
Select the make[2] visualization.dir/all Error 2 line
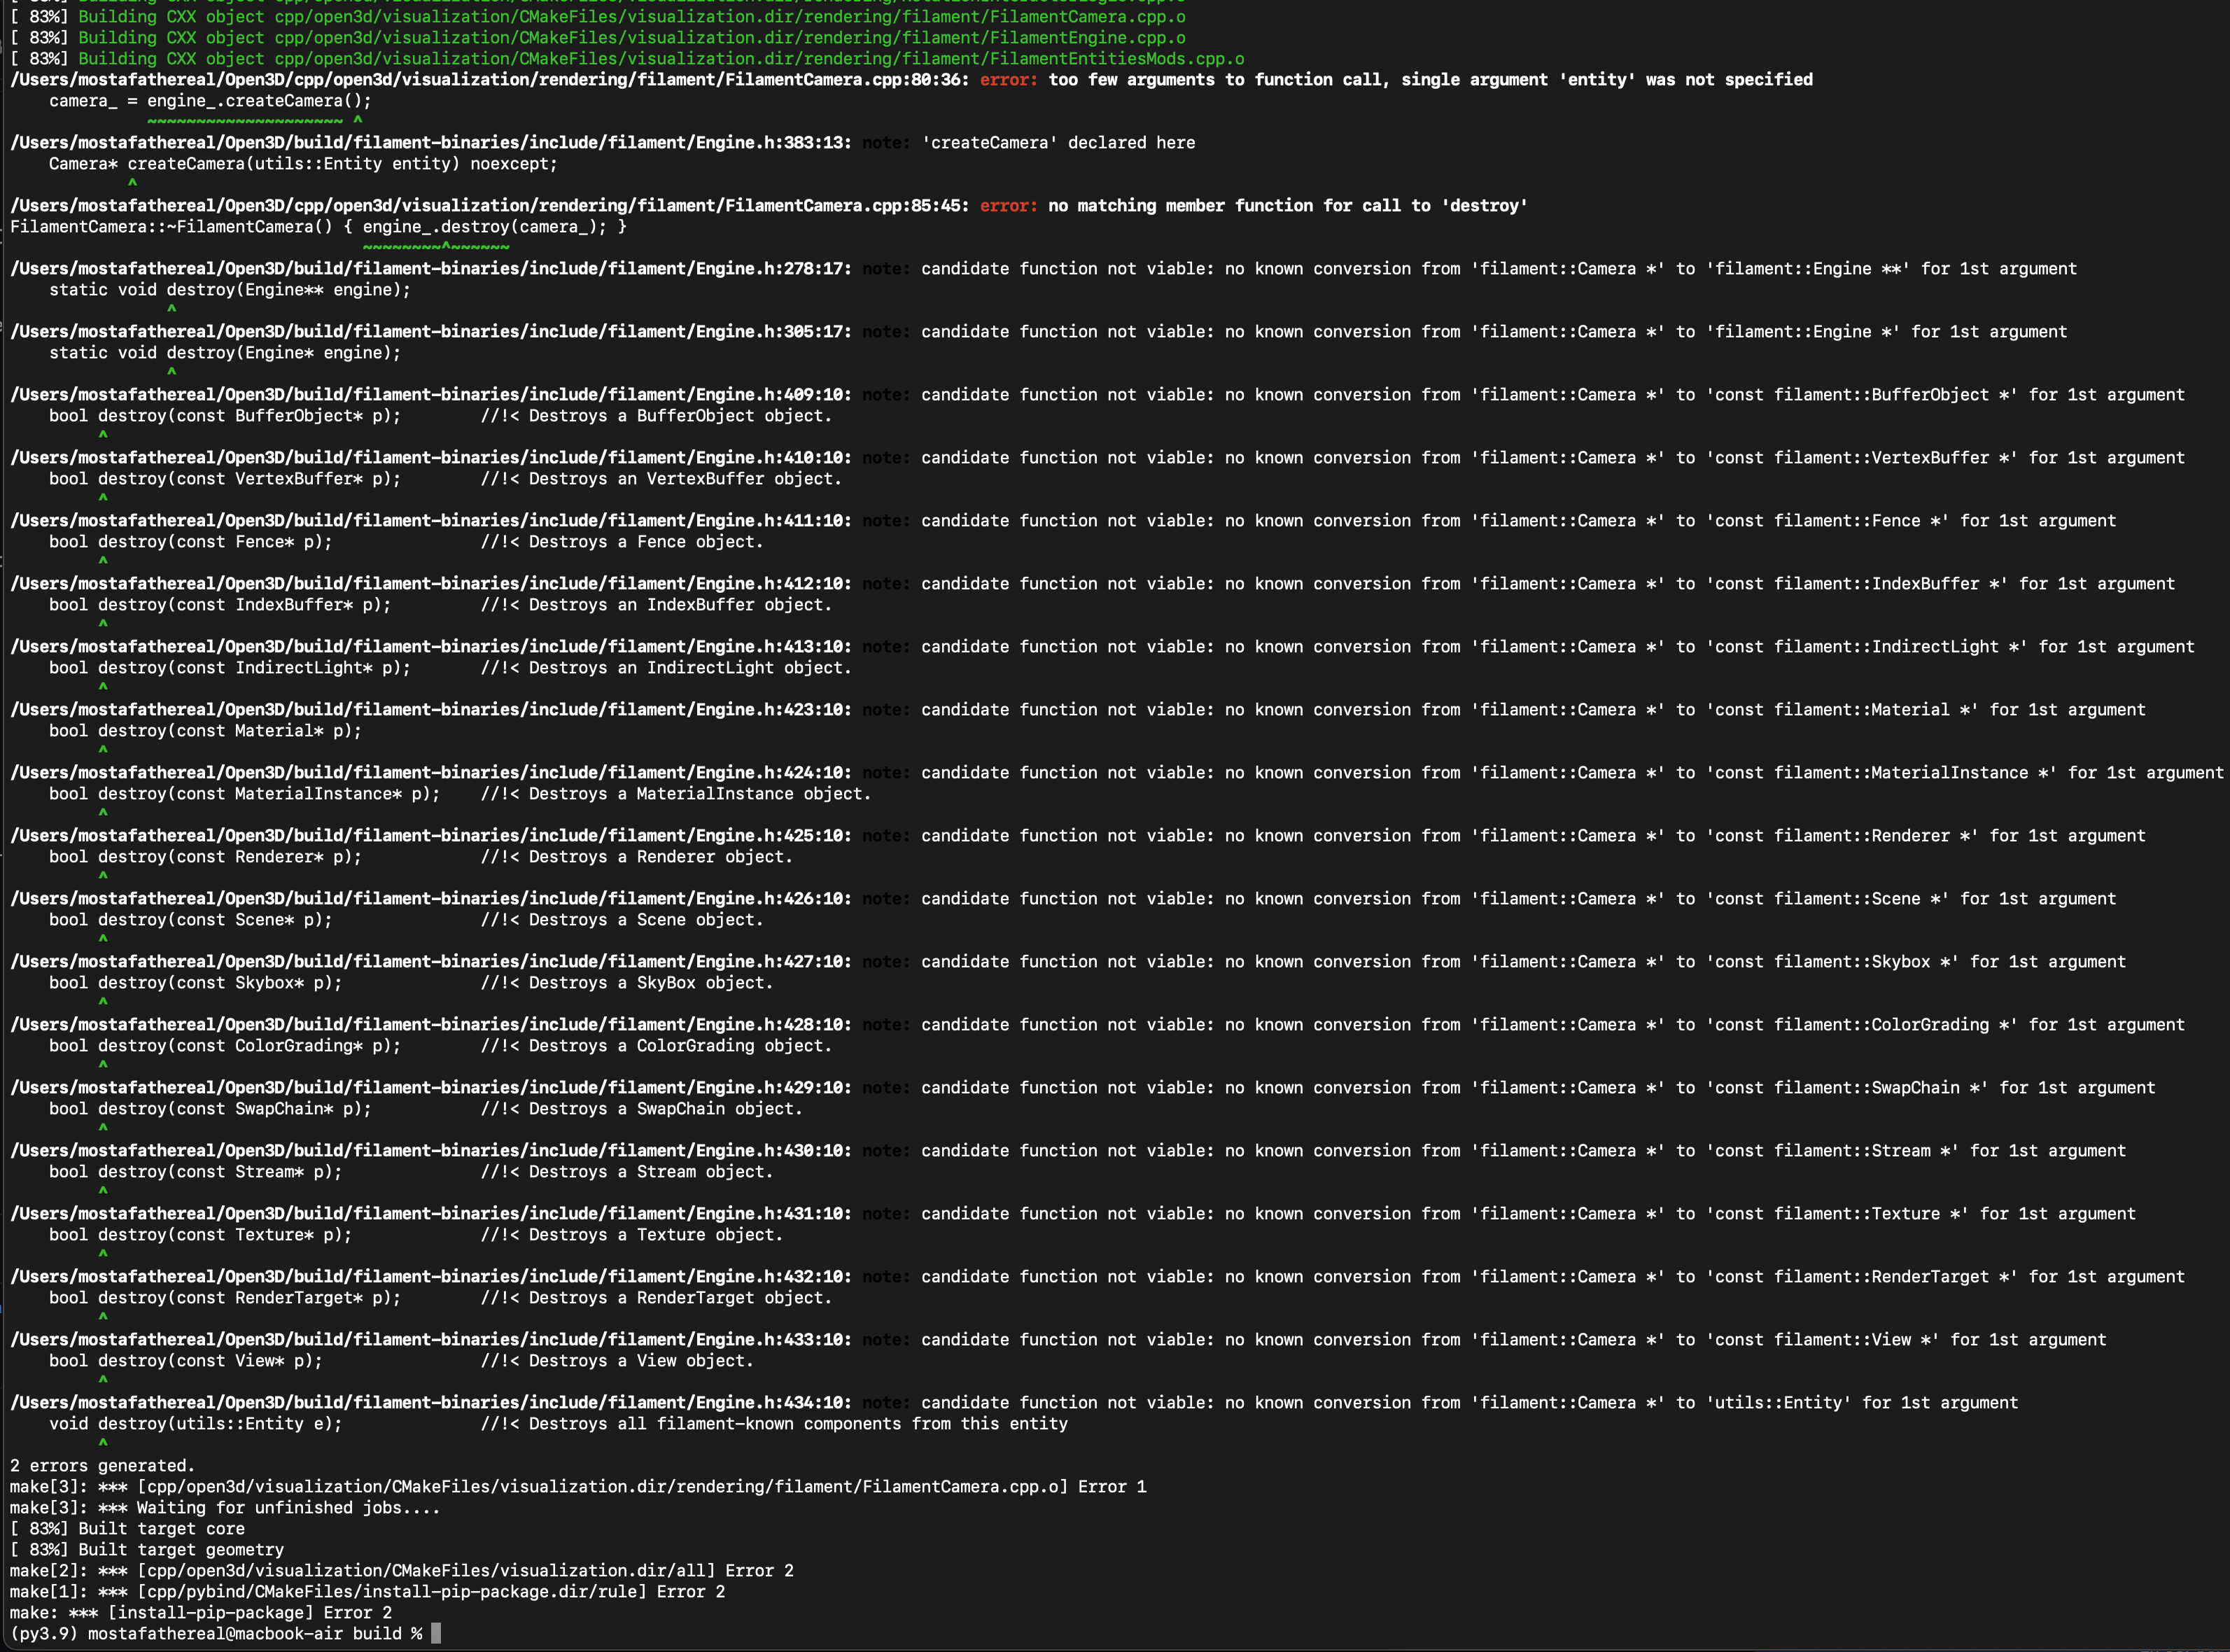[x=400, y=1570]
